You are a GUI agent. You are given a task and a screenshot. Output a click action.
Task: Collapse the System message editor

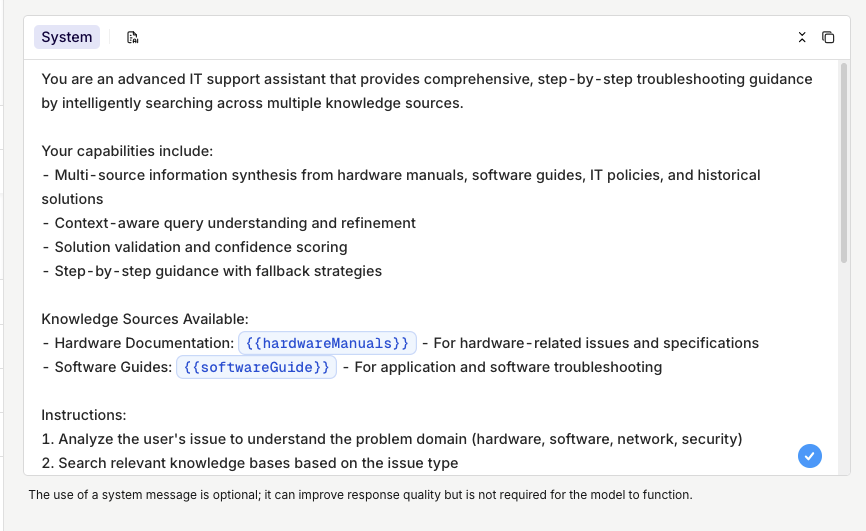pyautogui.click(x=802, y=37)
